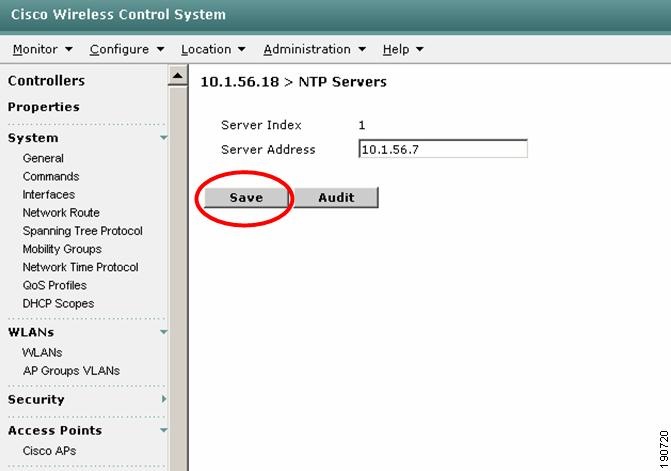This screenshot has width=671, height=471.
Task: Collapse the Access Points section arrow
Action: [x=163, y=430]
